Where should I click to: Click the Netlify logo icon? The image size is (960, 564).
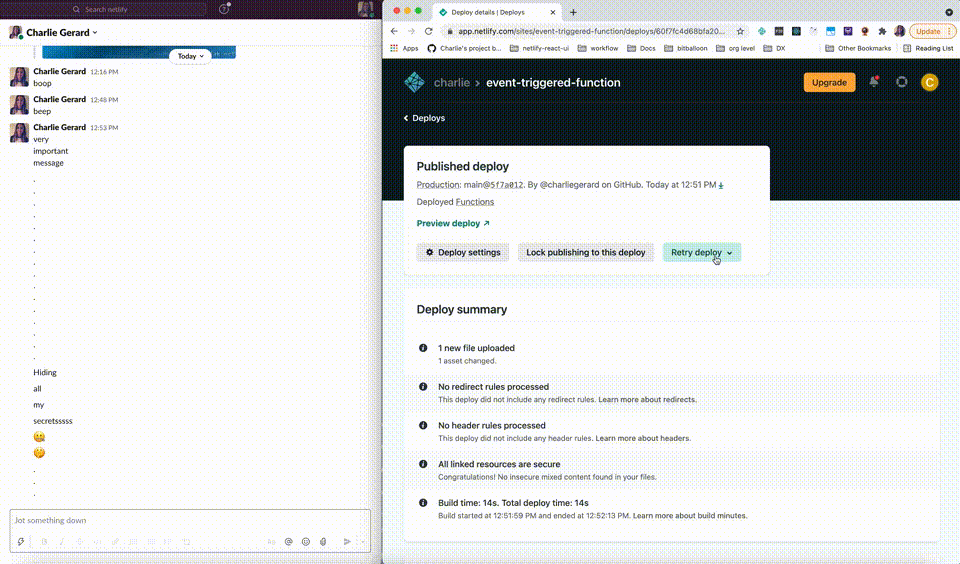click(x=414, y=82)
